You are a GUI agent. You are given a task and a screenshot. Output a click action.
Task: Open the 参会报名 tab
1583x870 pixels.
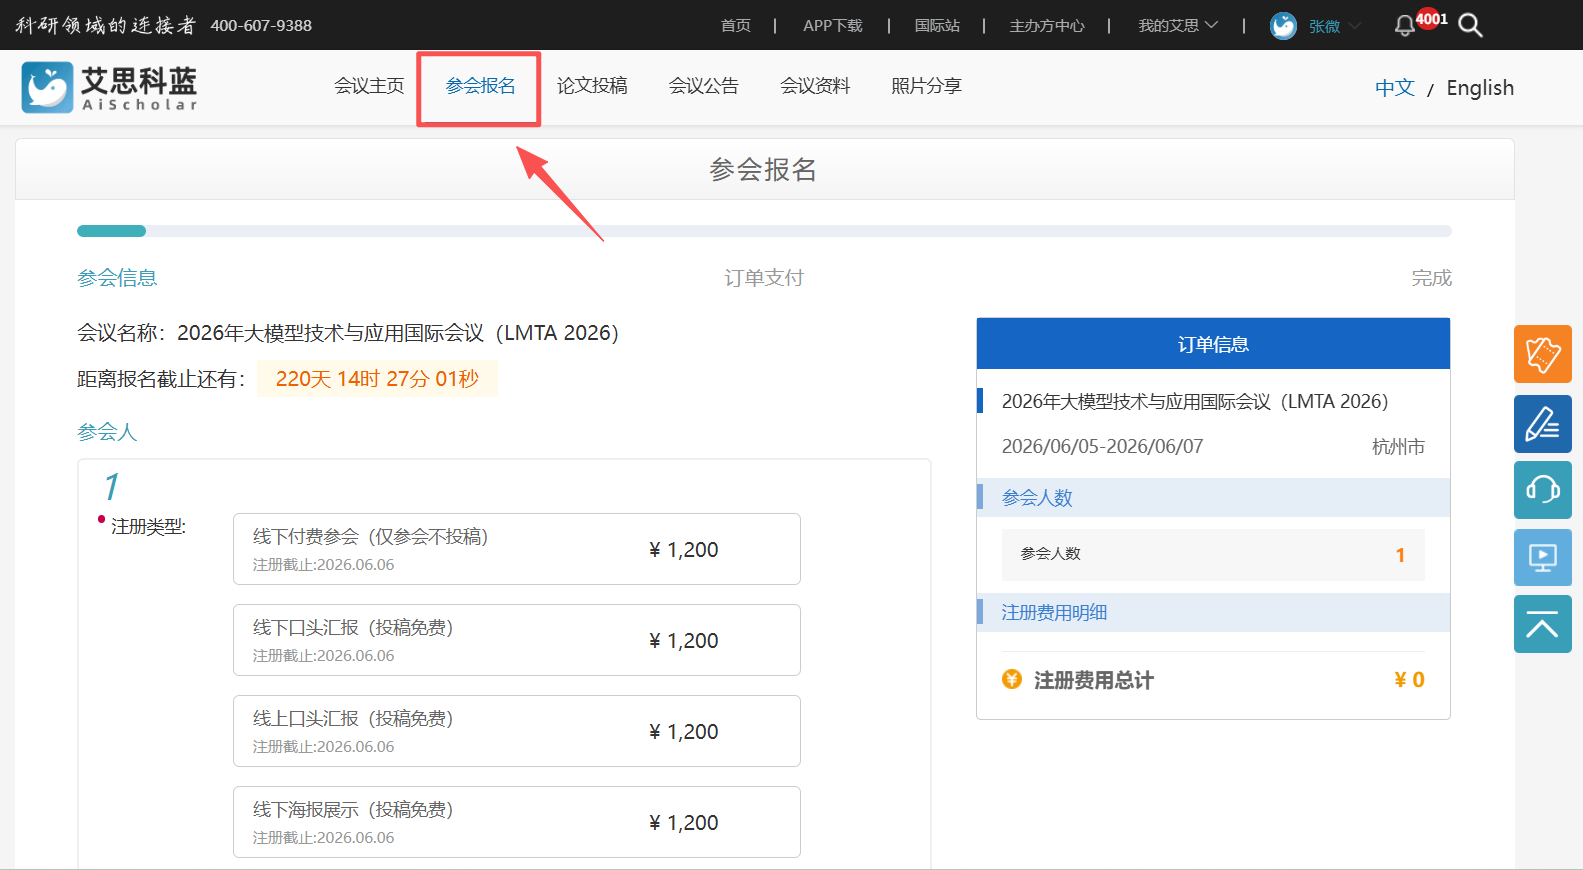[480, 86]
